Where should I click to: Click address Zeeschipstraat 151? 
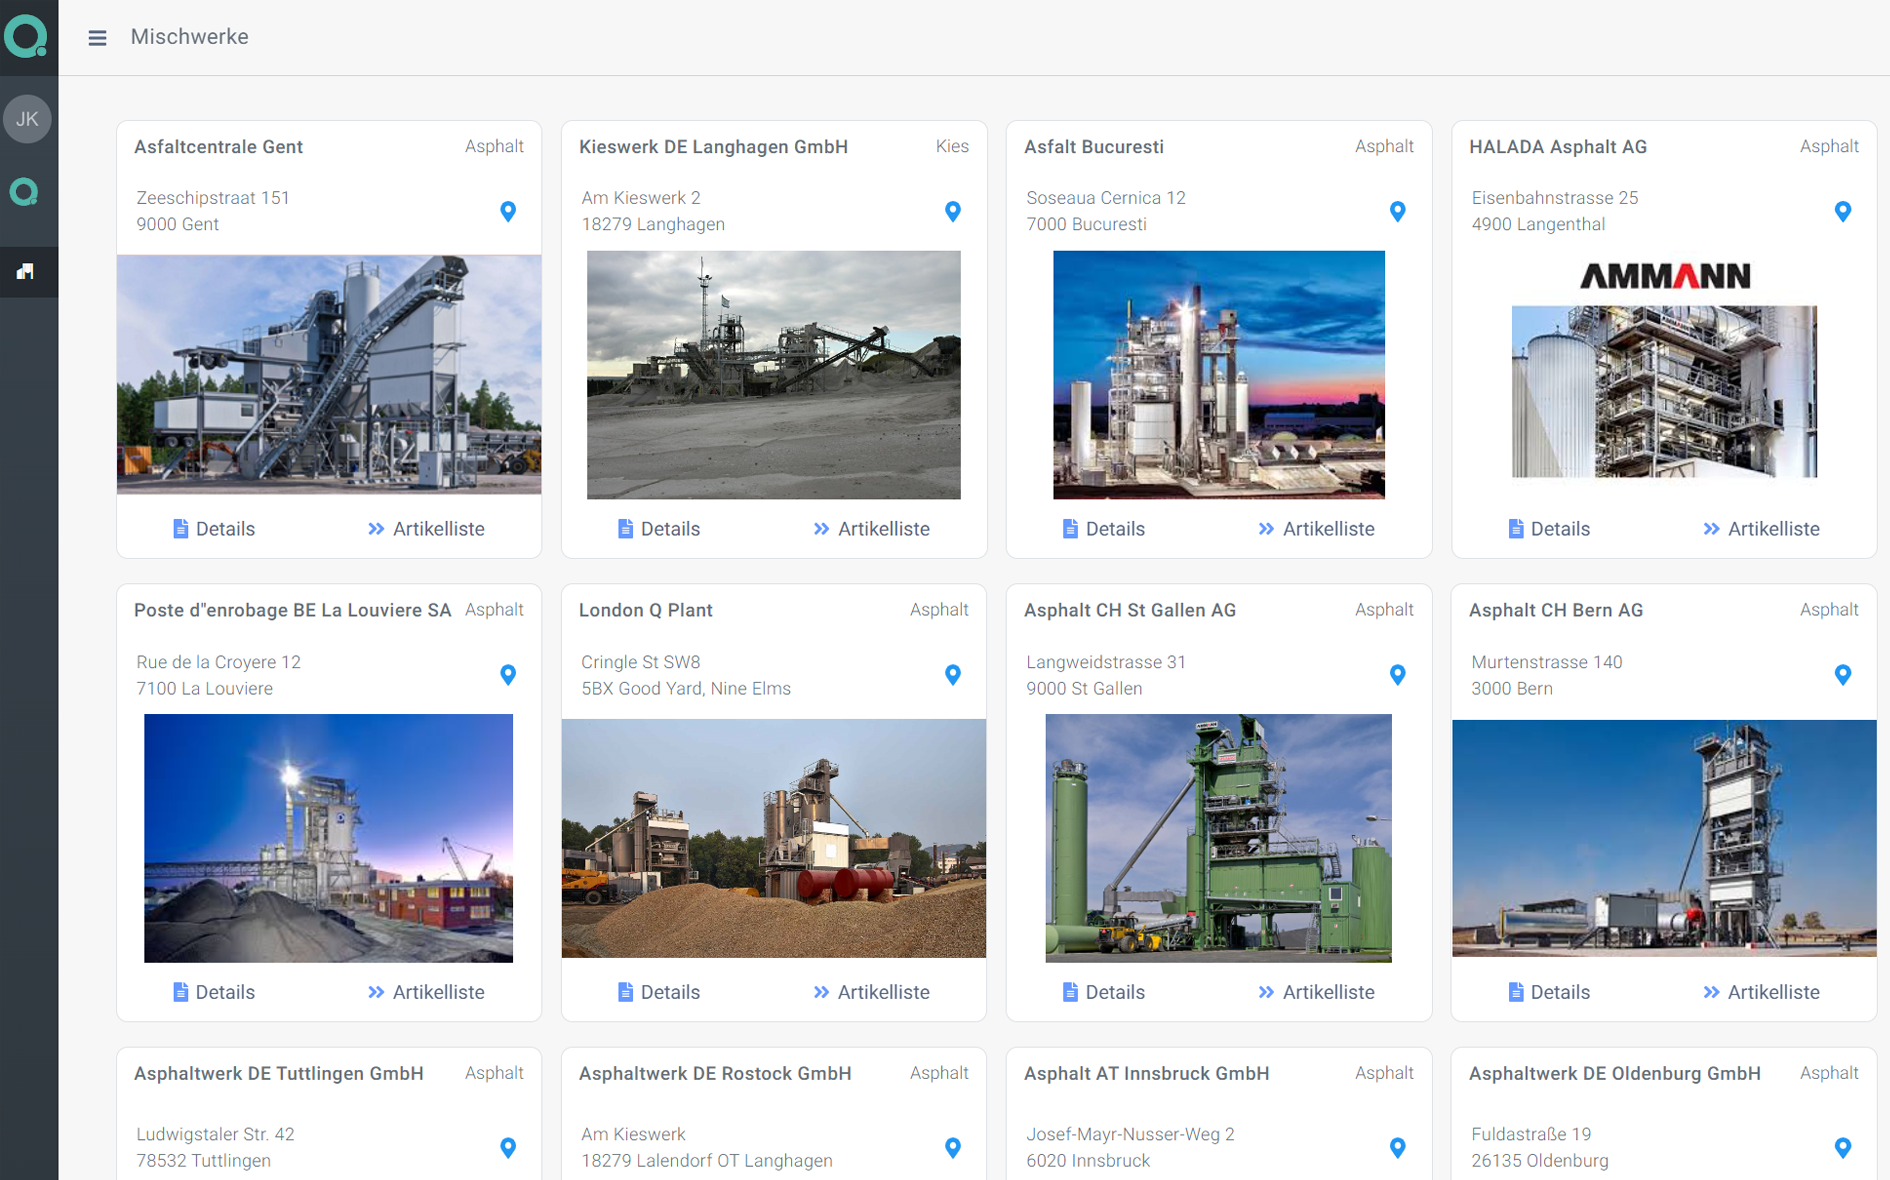[213, 198]
